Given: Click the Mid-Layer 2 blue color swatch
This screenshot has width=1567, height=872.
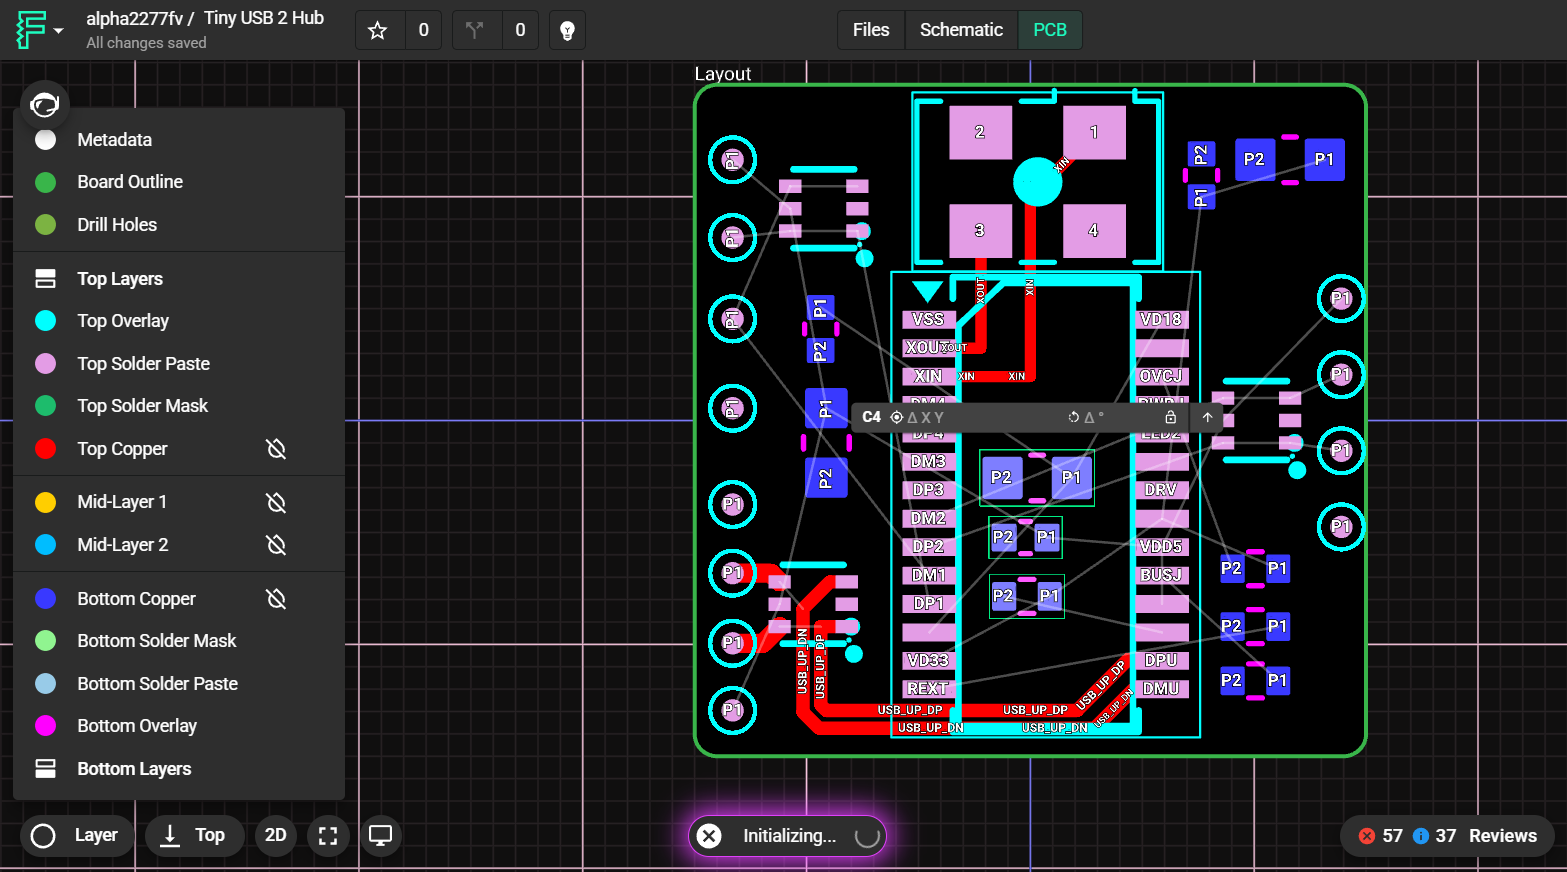Looking at the screenshot, I should 46,545.
